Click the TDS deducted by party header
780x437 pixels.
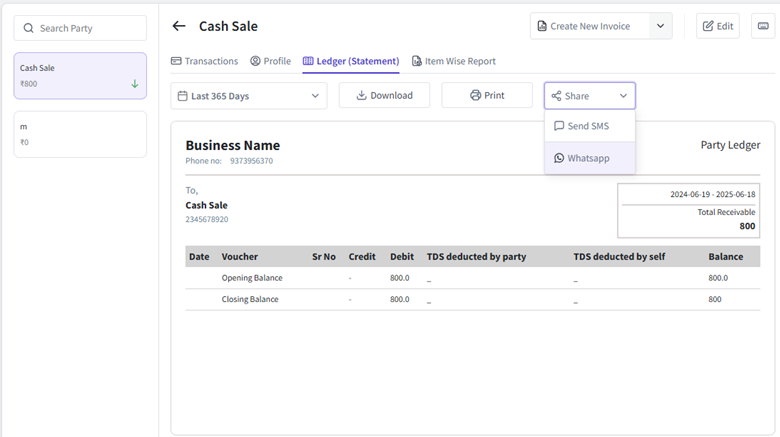tap(476, 257)
